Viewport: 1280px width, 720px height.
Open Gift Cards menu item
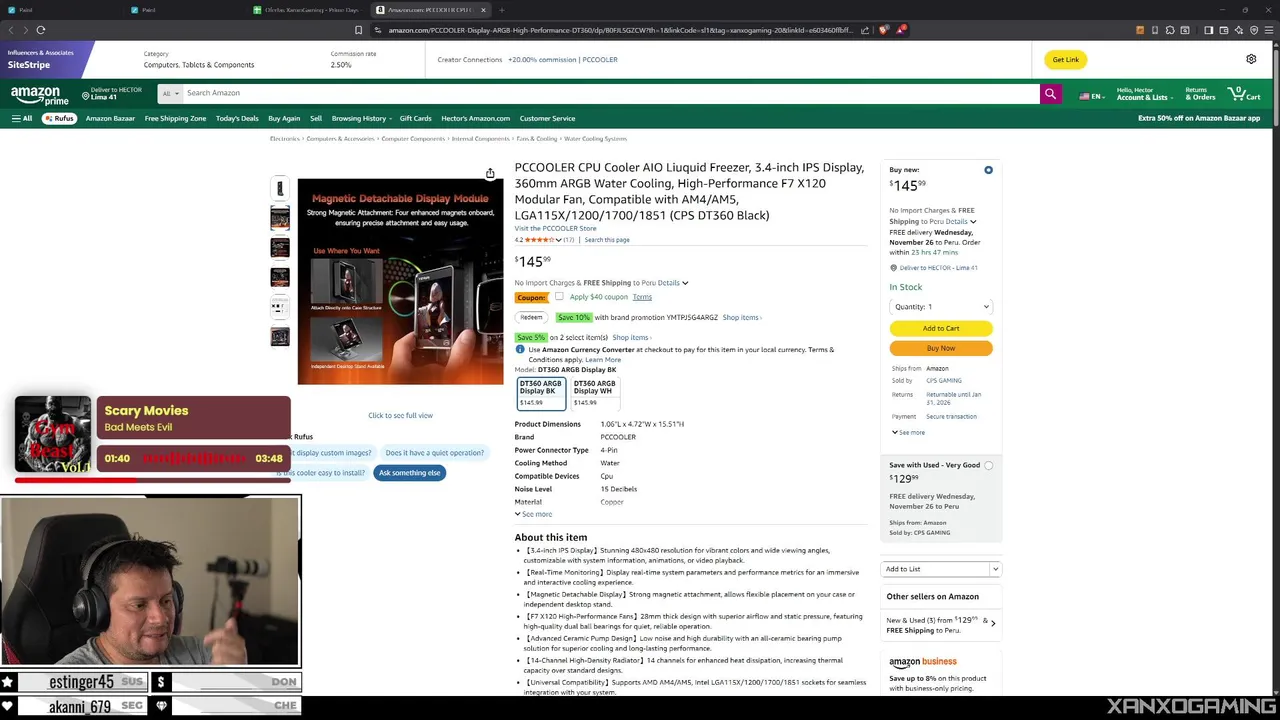(415, 118)
